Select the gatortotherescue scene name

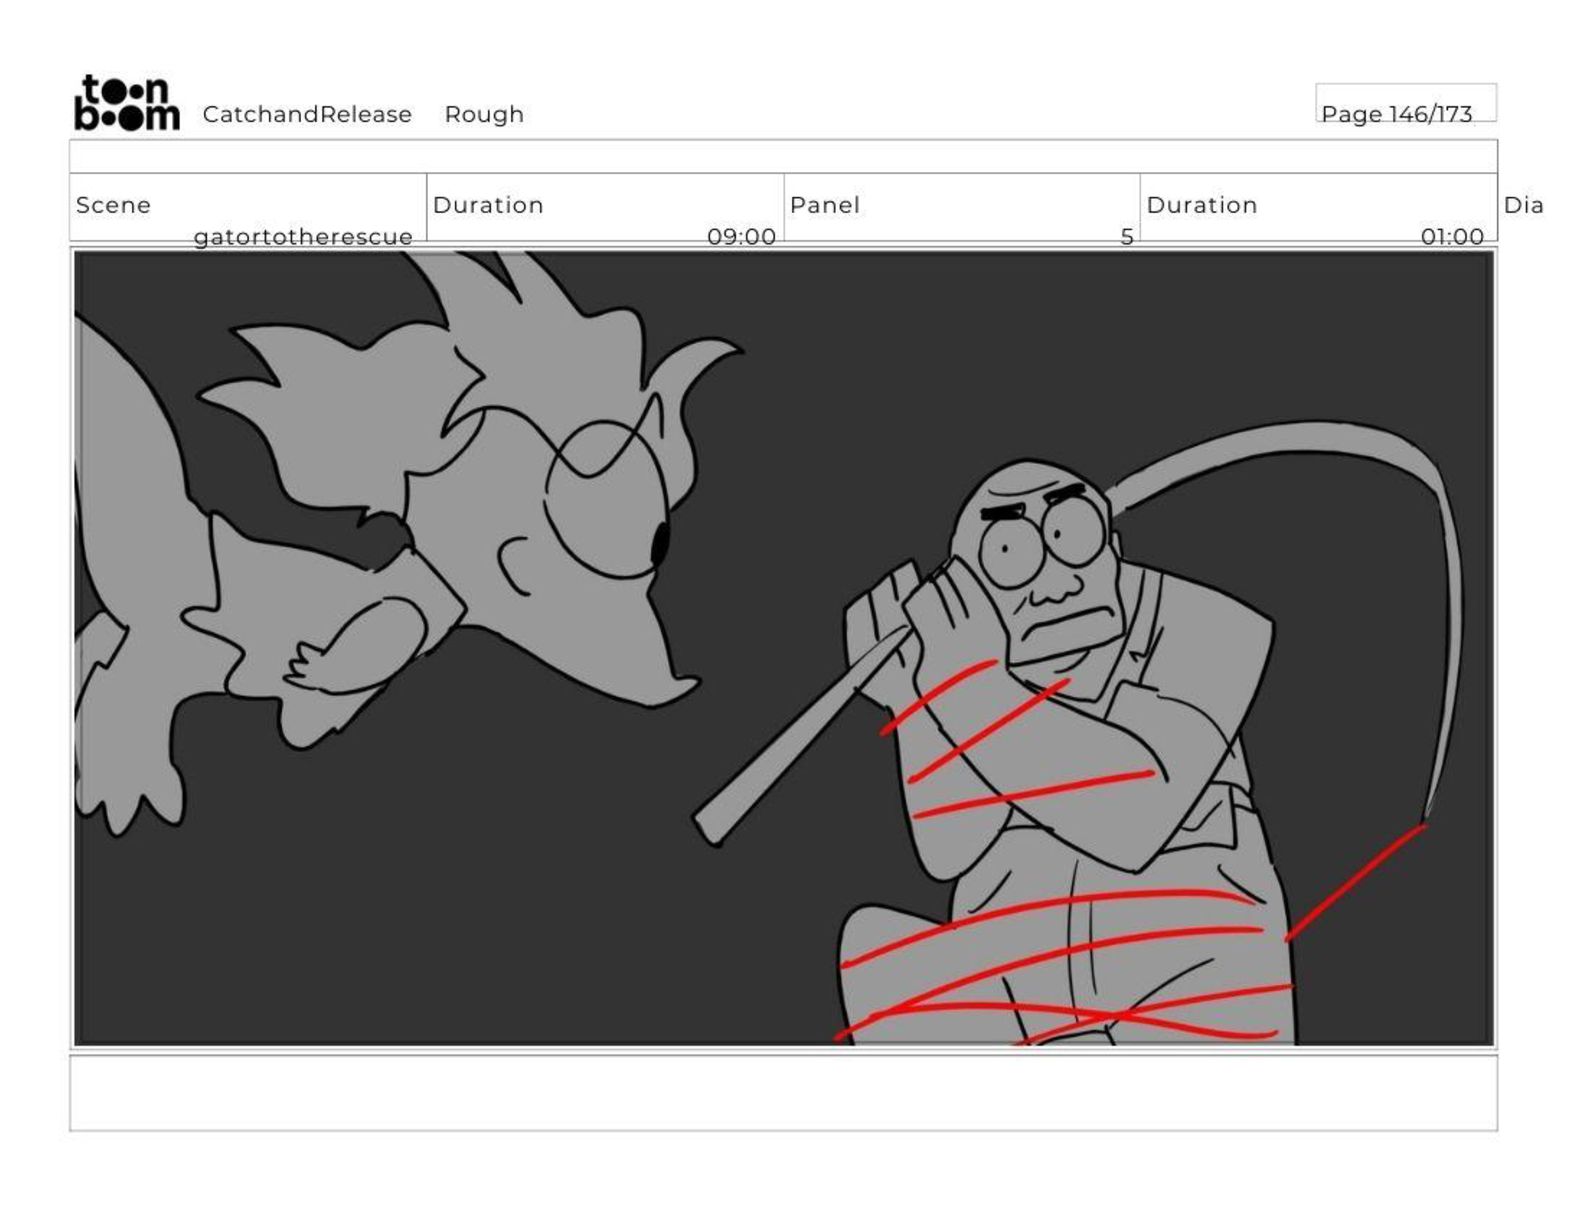[x=302, y=237]
